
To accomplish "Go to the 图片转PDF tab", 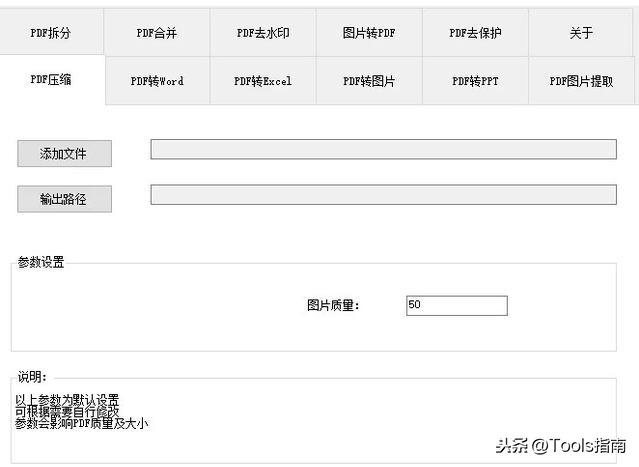I will coord(369,33).
